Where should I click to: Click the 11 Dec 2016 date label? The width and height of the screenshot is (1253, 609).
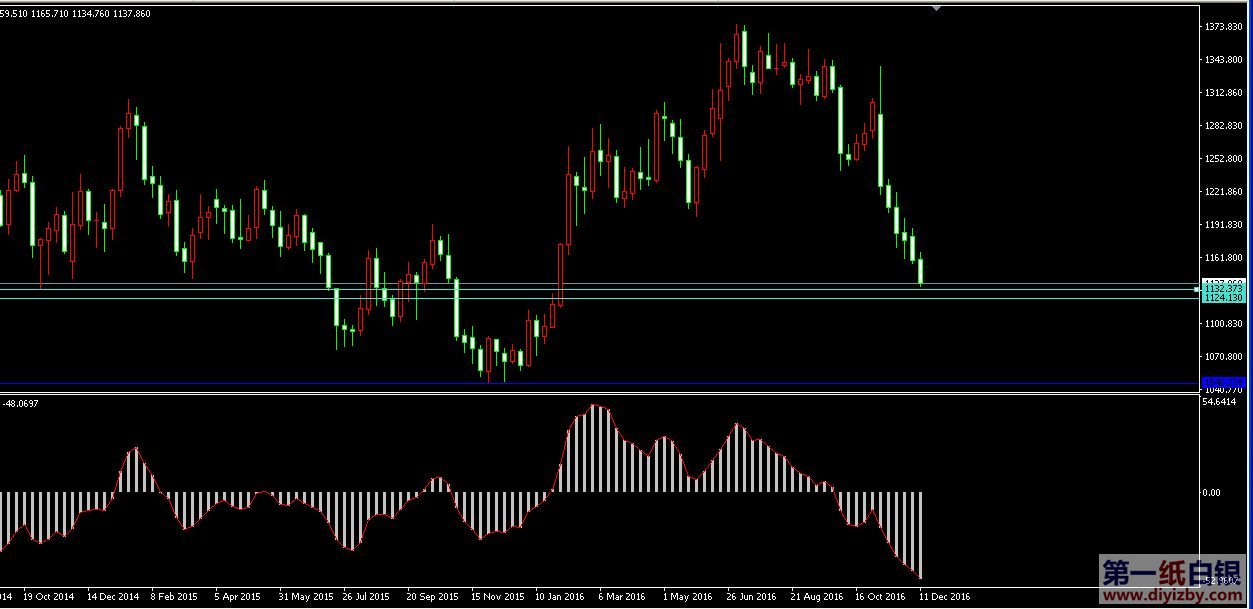945,597
